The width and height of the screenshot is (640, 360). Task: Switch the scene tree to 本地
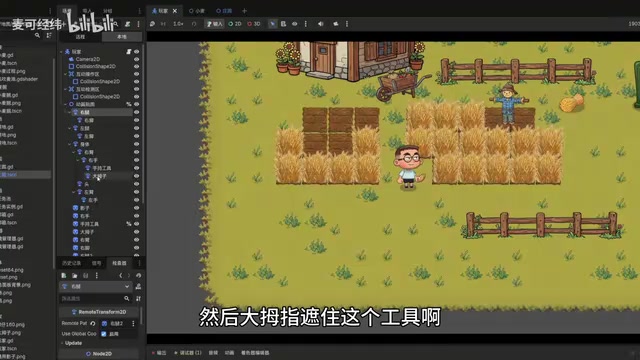coord(122,37)
